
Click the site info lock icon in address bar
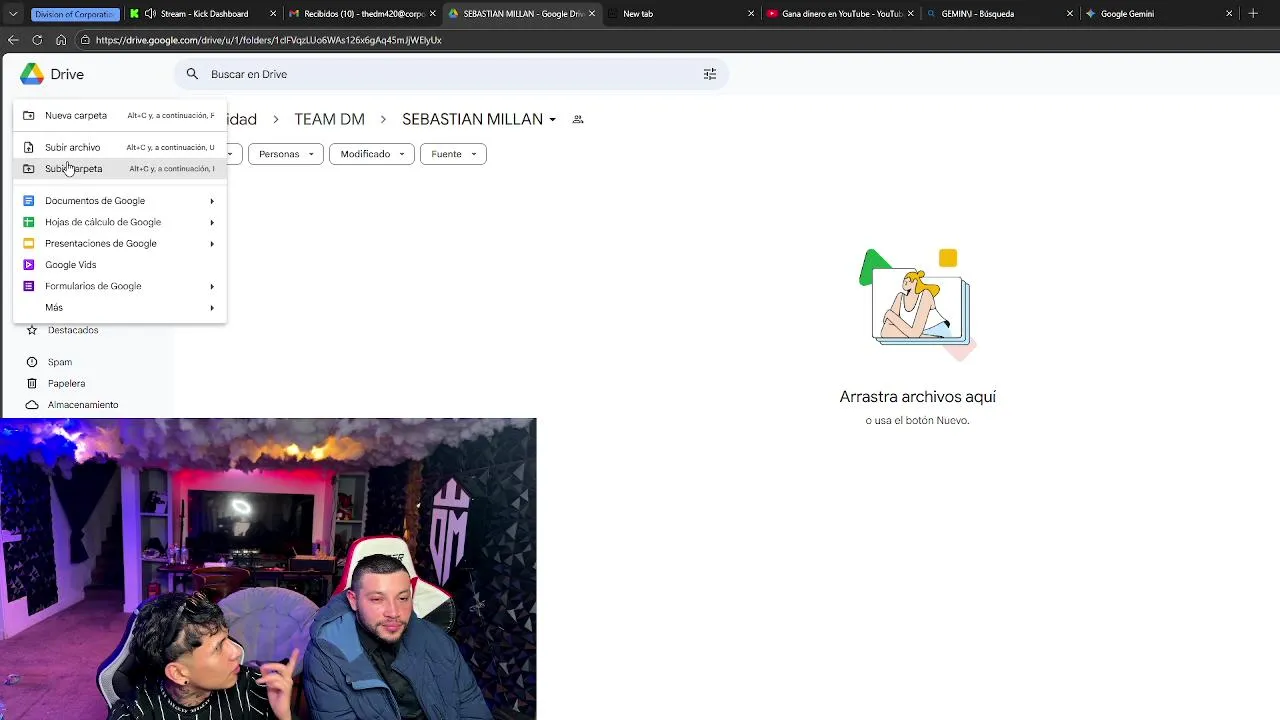(x=86, y=40)
